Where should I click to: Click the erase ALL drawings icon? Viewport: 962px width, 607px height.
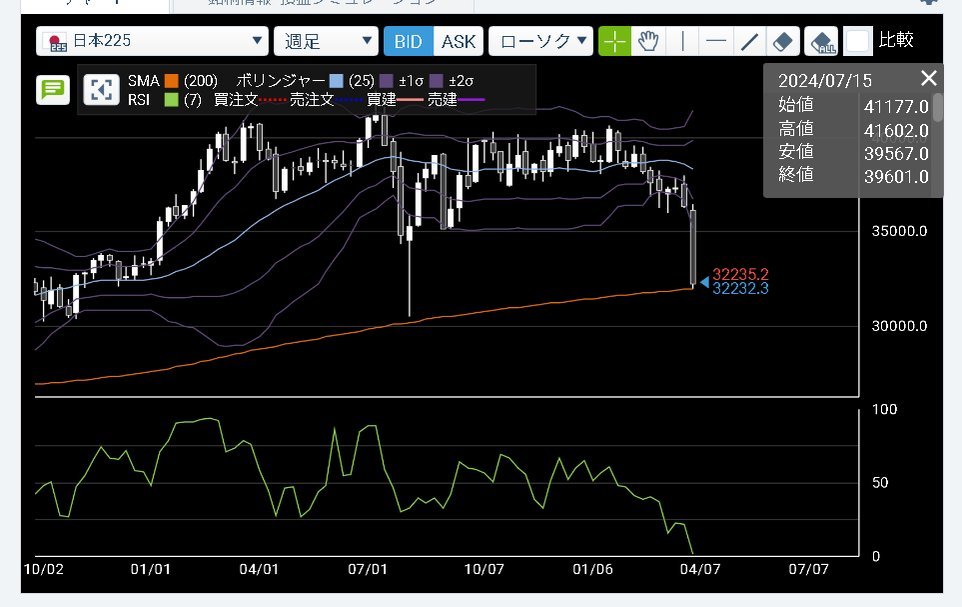(x=821, y=41)
